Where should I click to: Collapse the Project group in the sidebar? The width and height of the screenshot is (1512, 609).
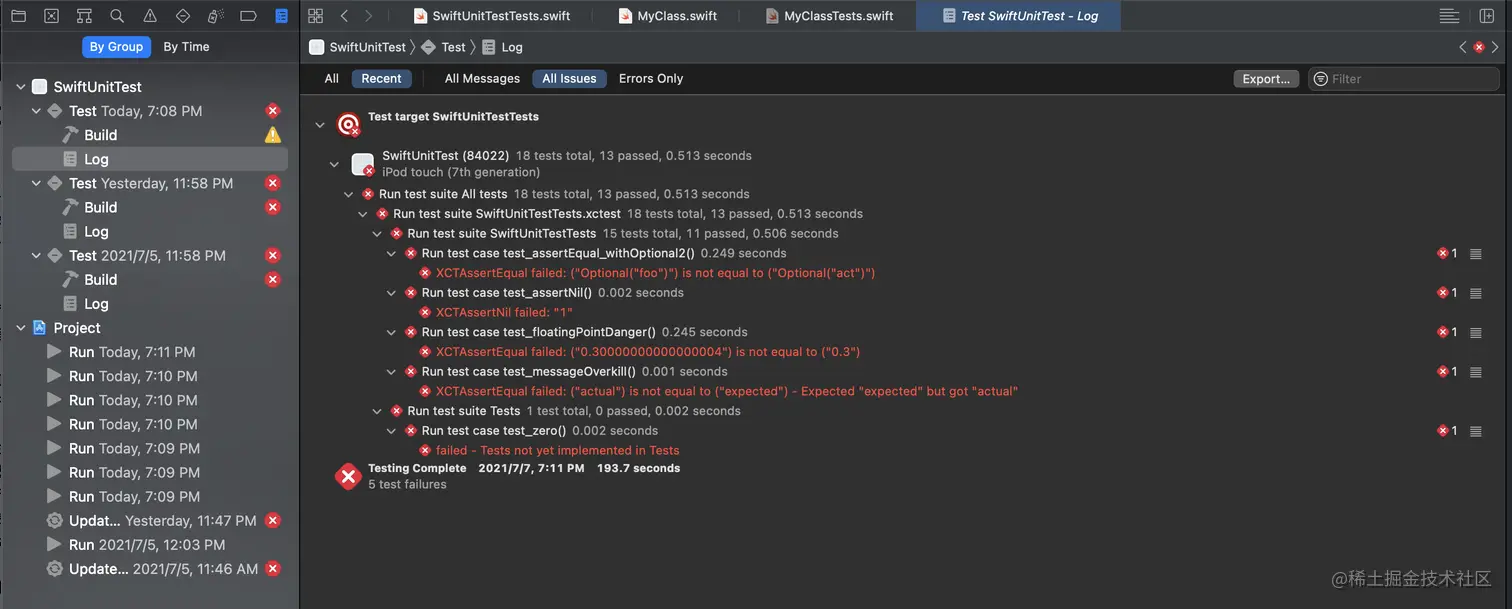21,328
